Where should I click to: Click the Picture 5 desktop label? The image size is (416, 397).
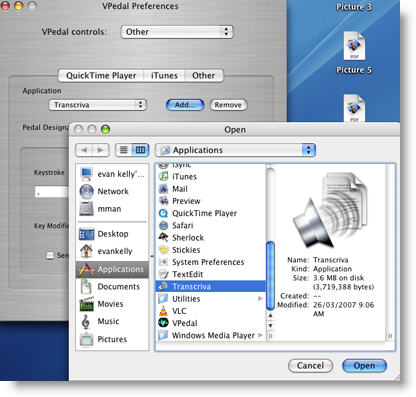(x=354, y=70)
